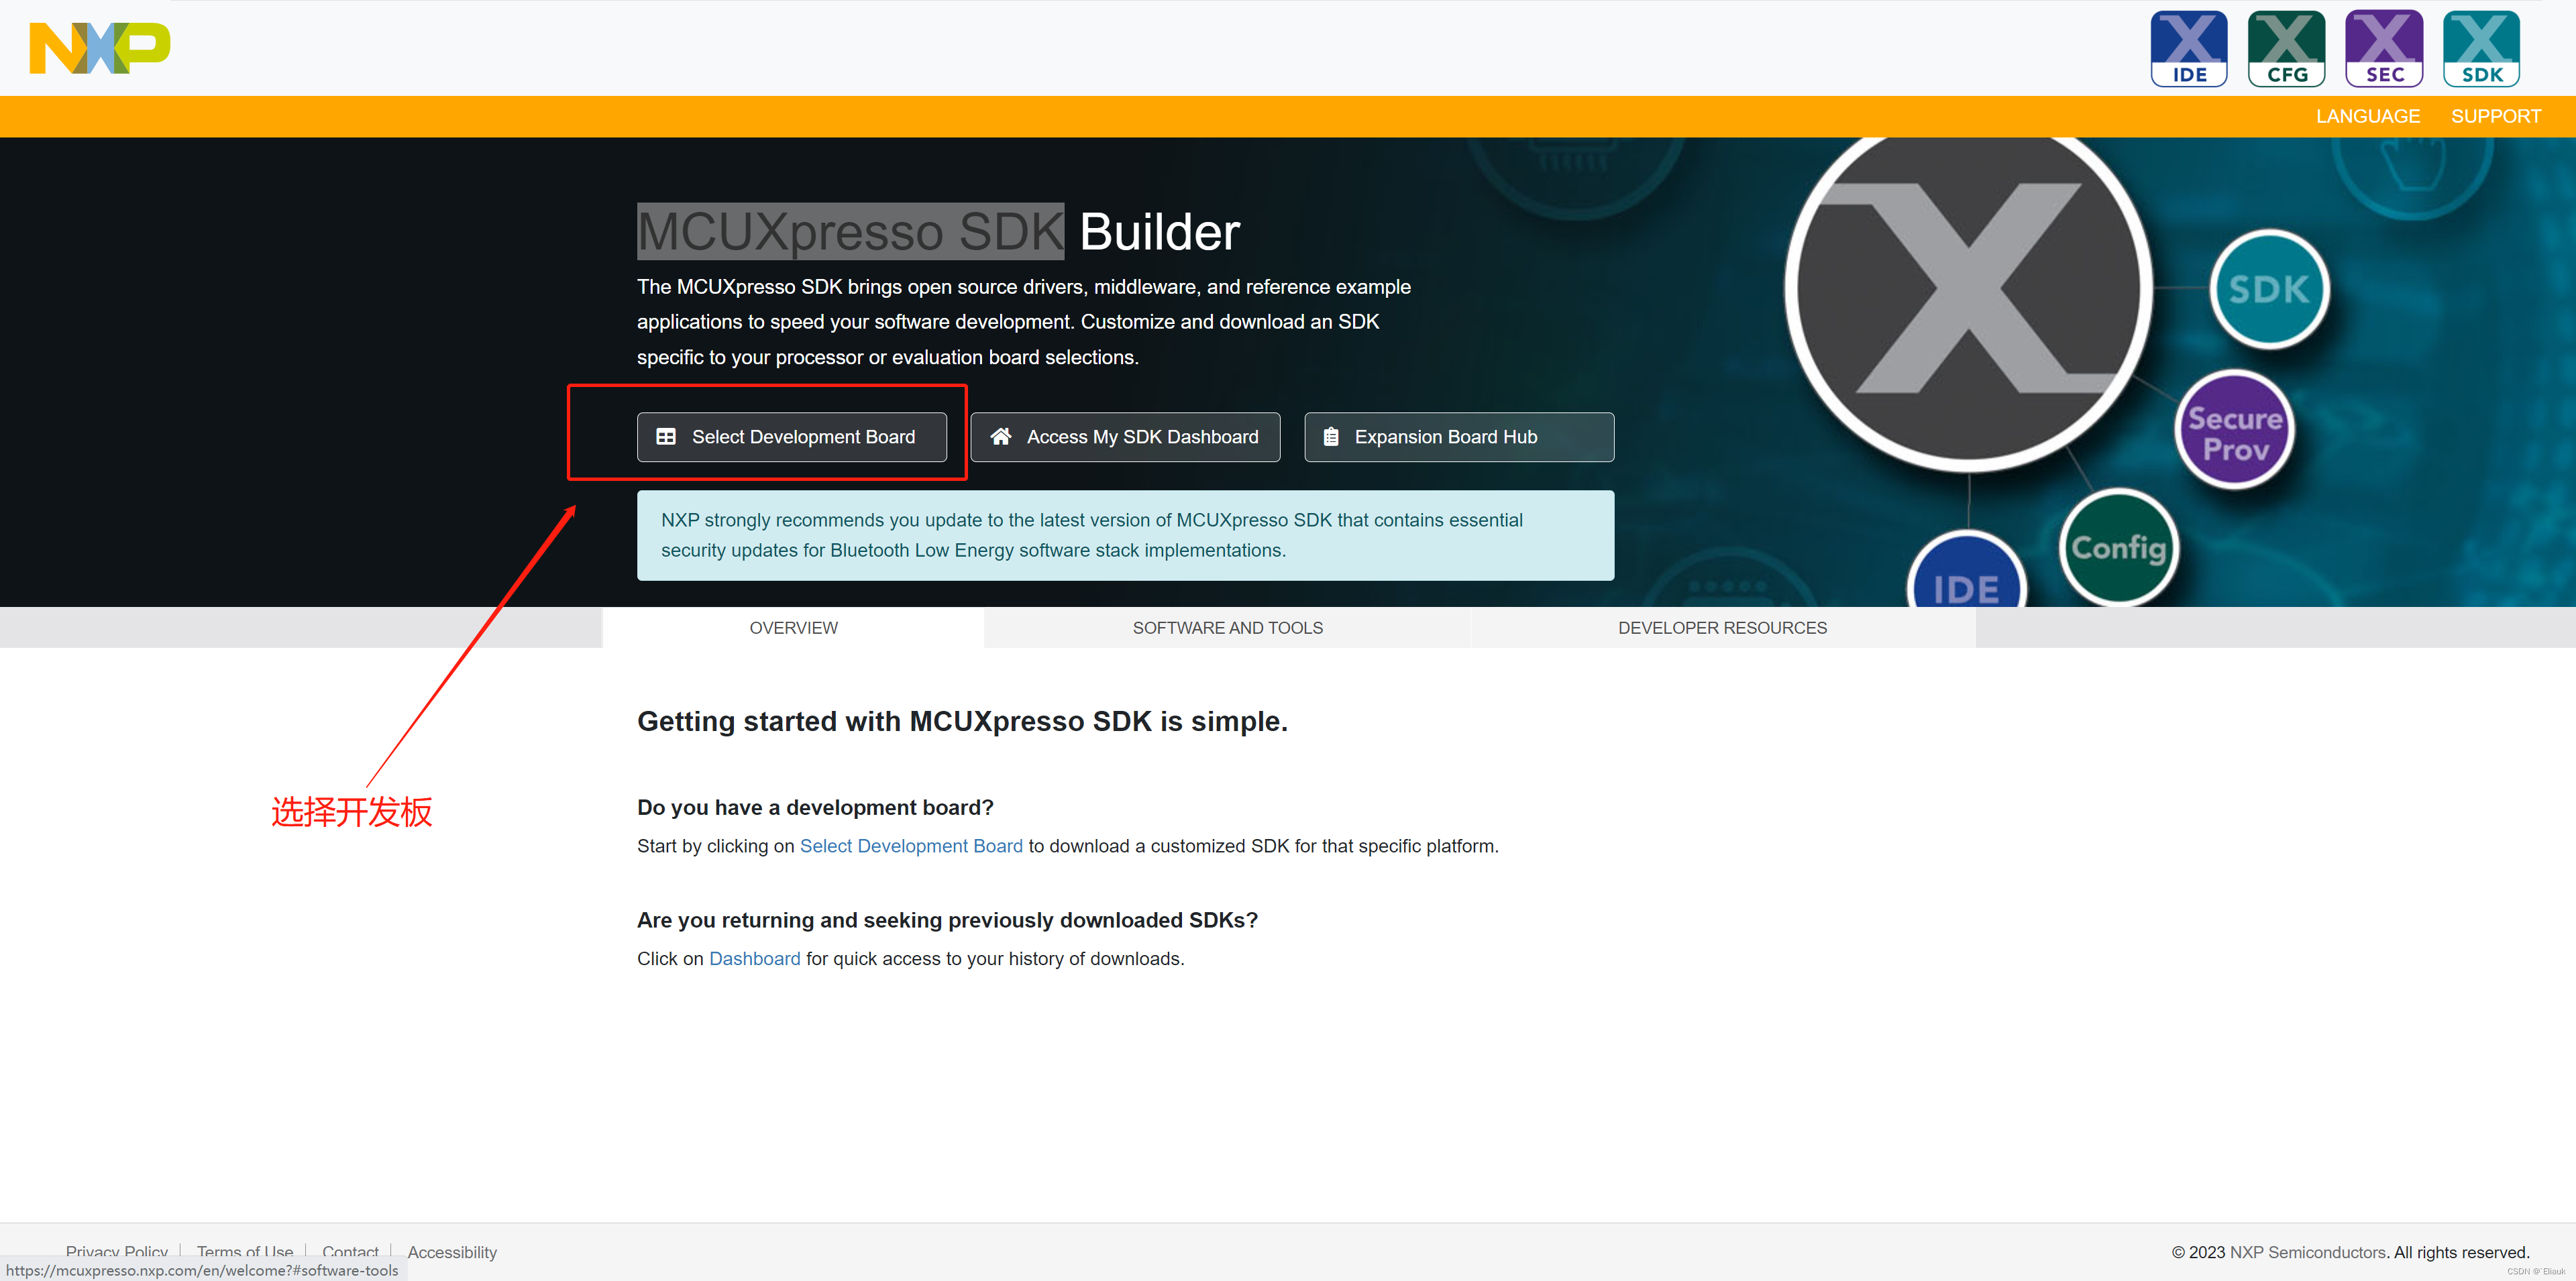Open the MCUXpresso SEC provisioning icon

tap(2384, 49)
